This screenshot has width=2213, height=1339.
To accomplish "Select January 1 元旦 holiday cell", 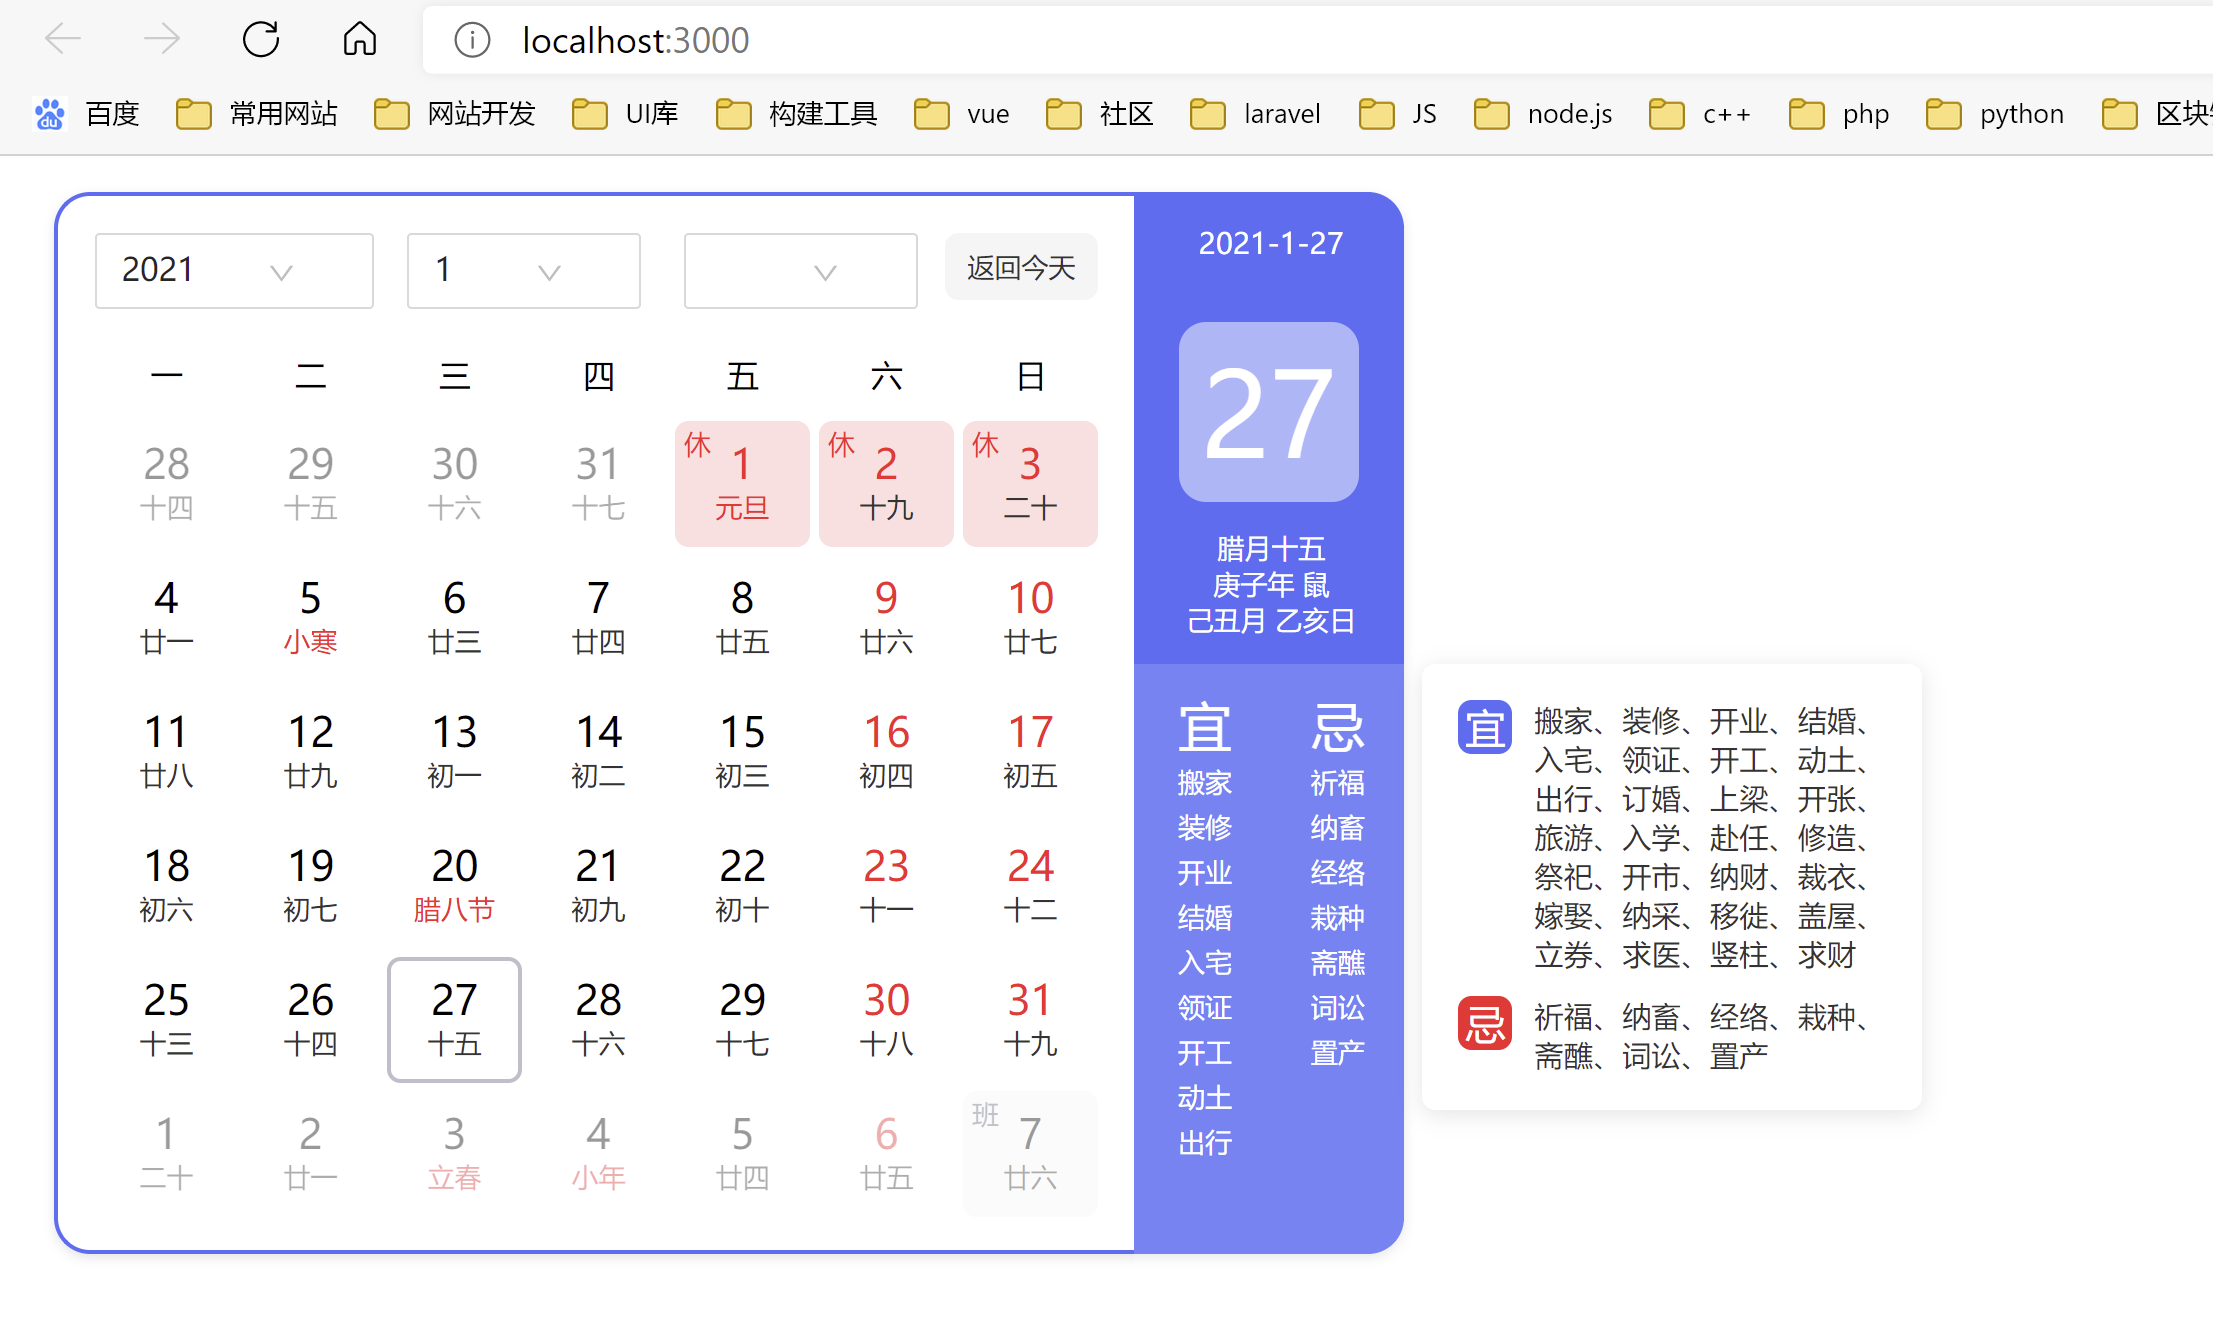I will [x=742, y=484].
